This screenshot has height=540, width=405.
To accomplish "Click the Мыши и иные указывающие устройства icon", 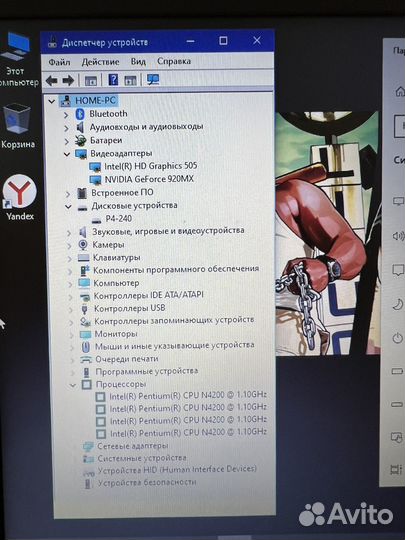I will 85,346.
